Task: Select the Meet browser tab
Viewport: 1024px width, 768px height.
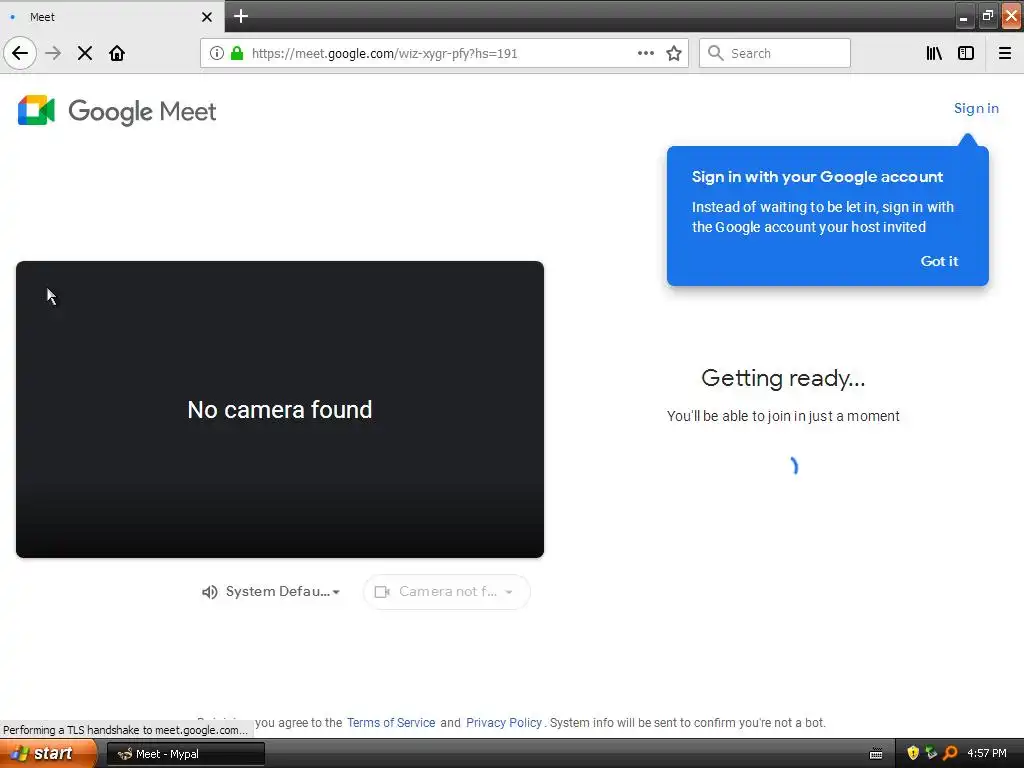Action: 111,17
